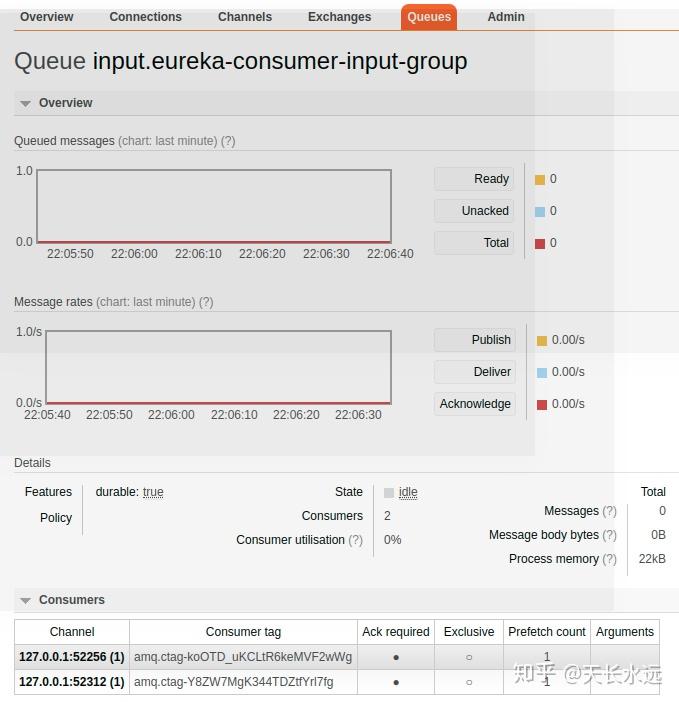Open Consumer utilisation help (?)

coord(355,540)
